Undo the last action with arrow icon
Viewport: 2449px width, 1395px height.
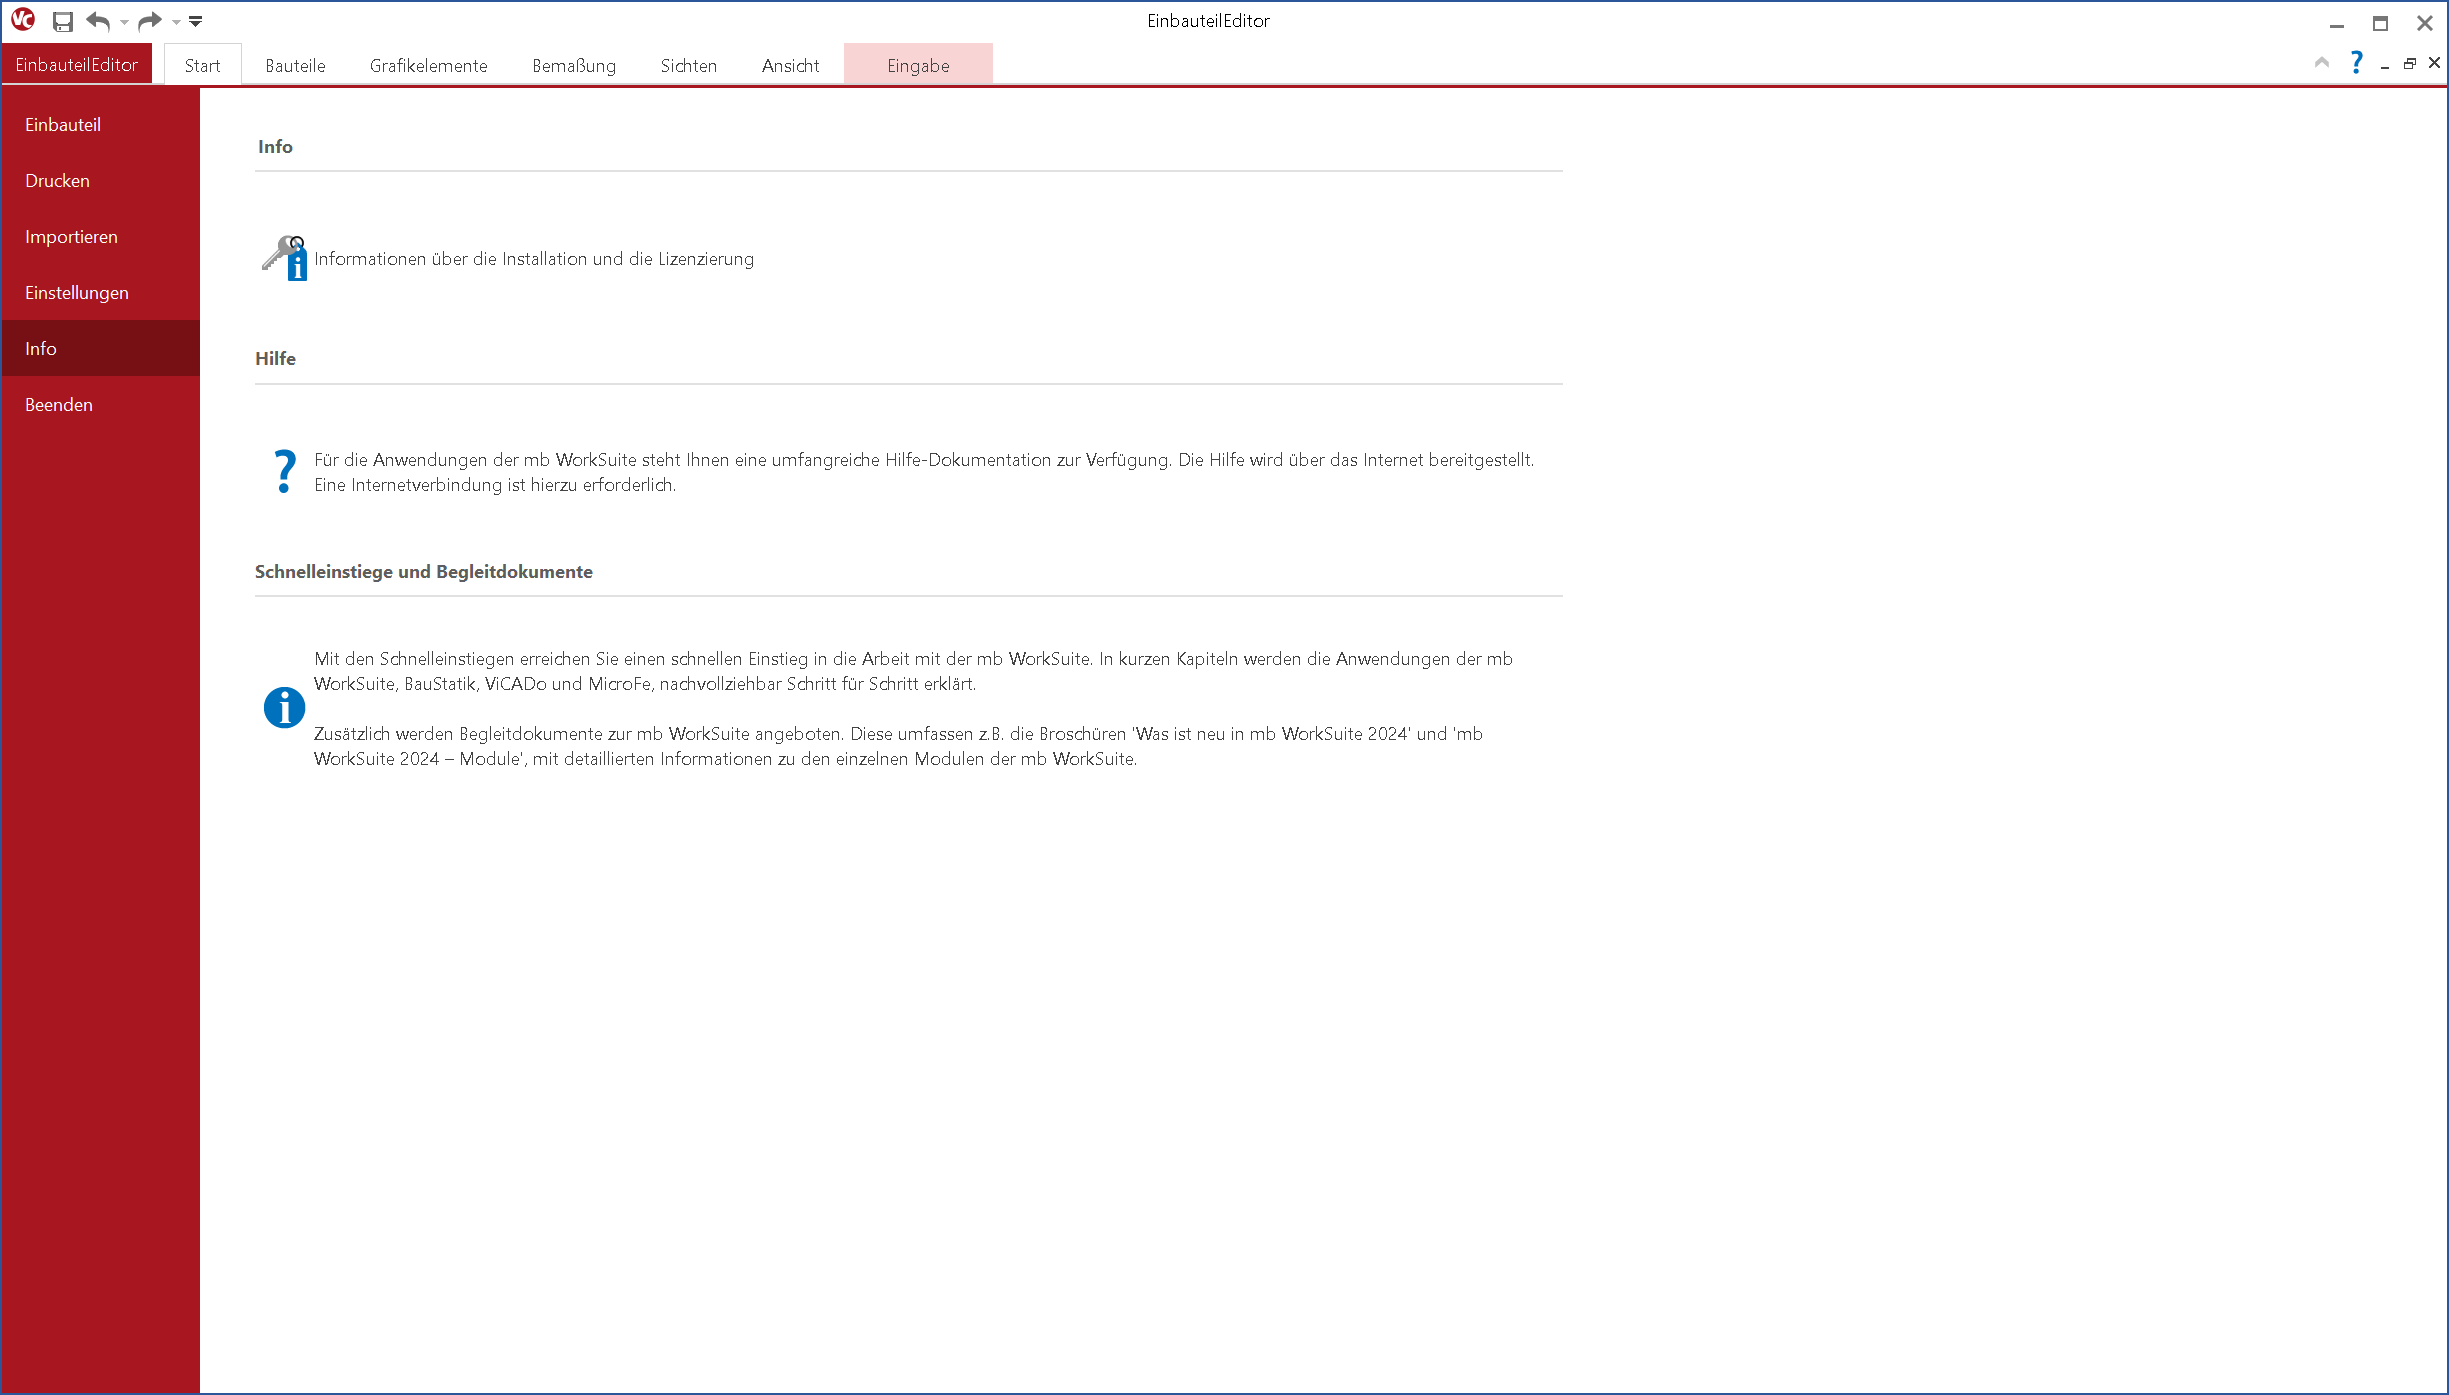(98, 21)
